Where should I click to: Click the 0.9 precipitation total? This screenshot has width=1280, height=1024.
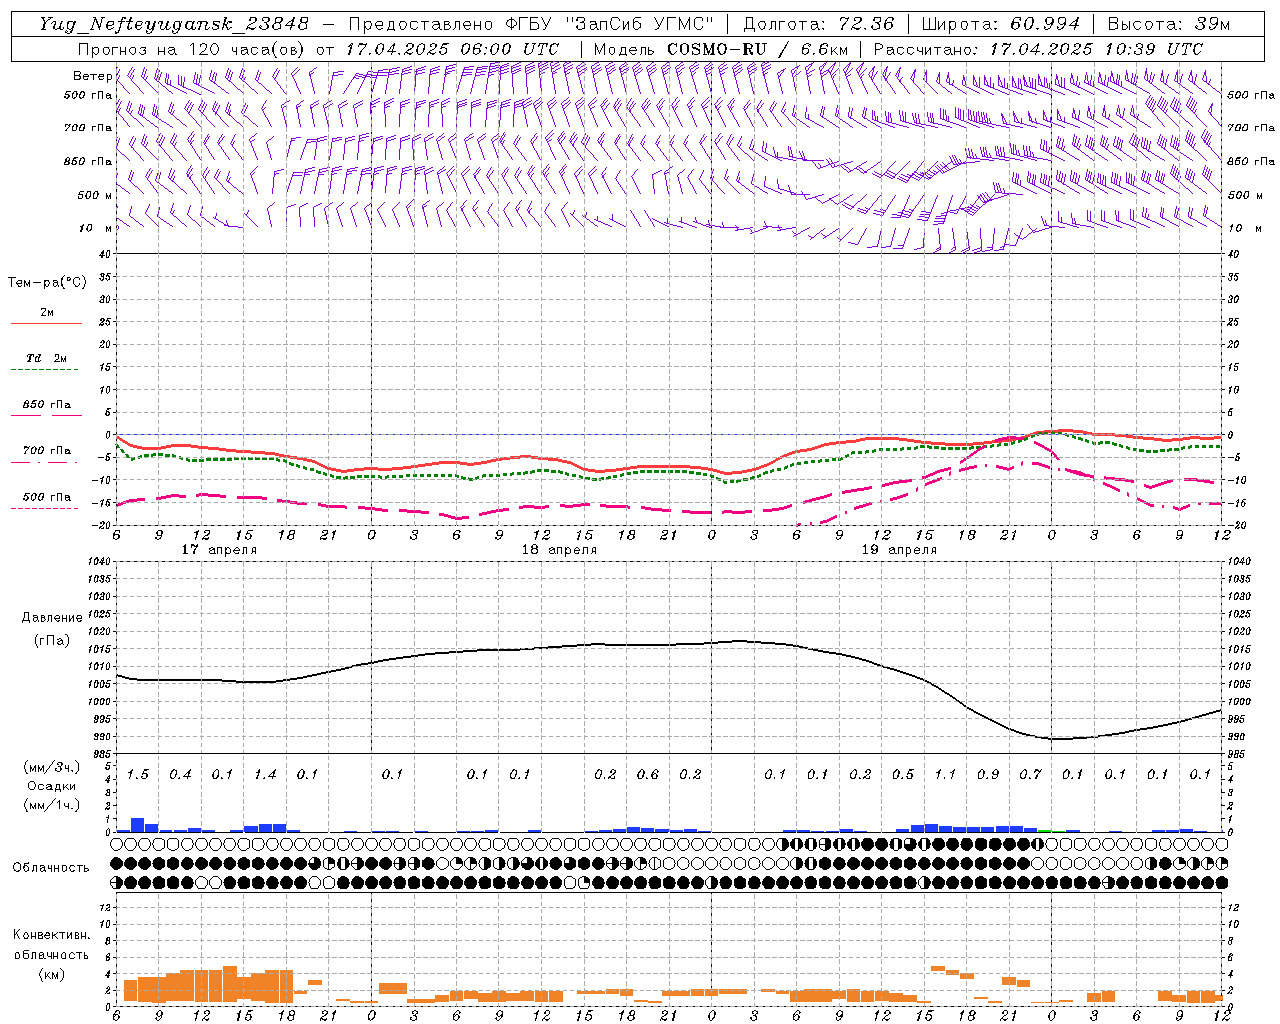[988, 774]
